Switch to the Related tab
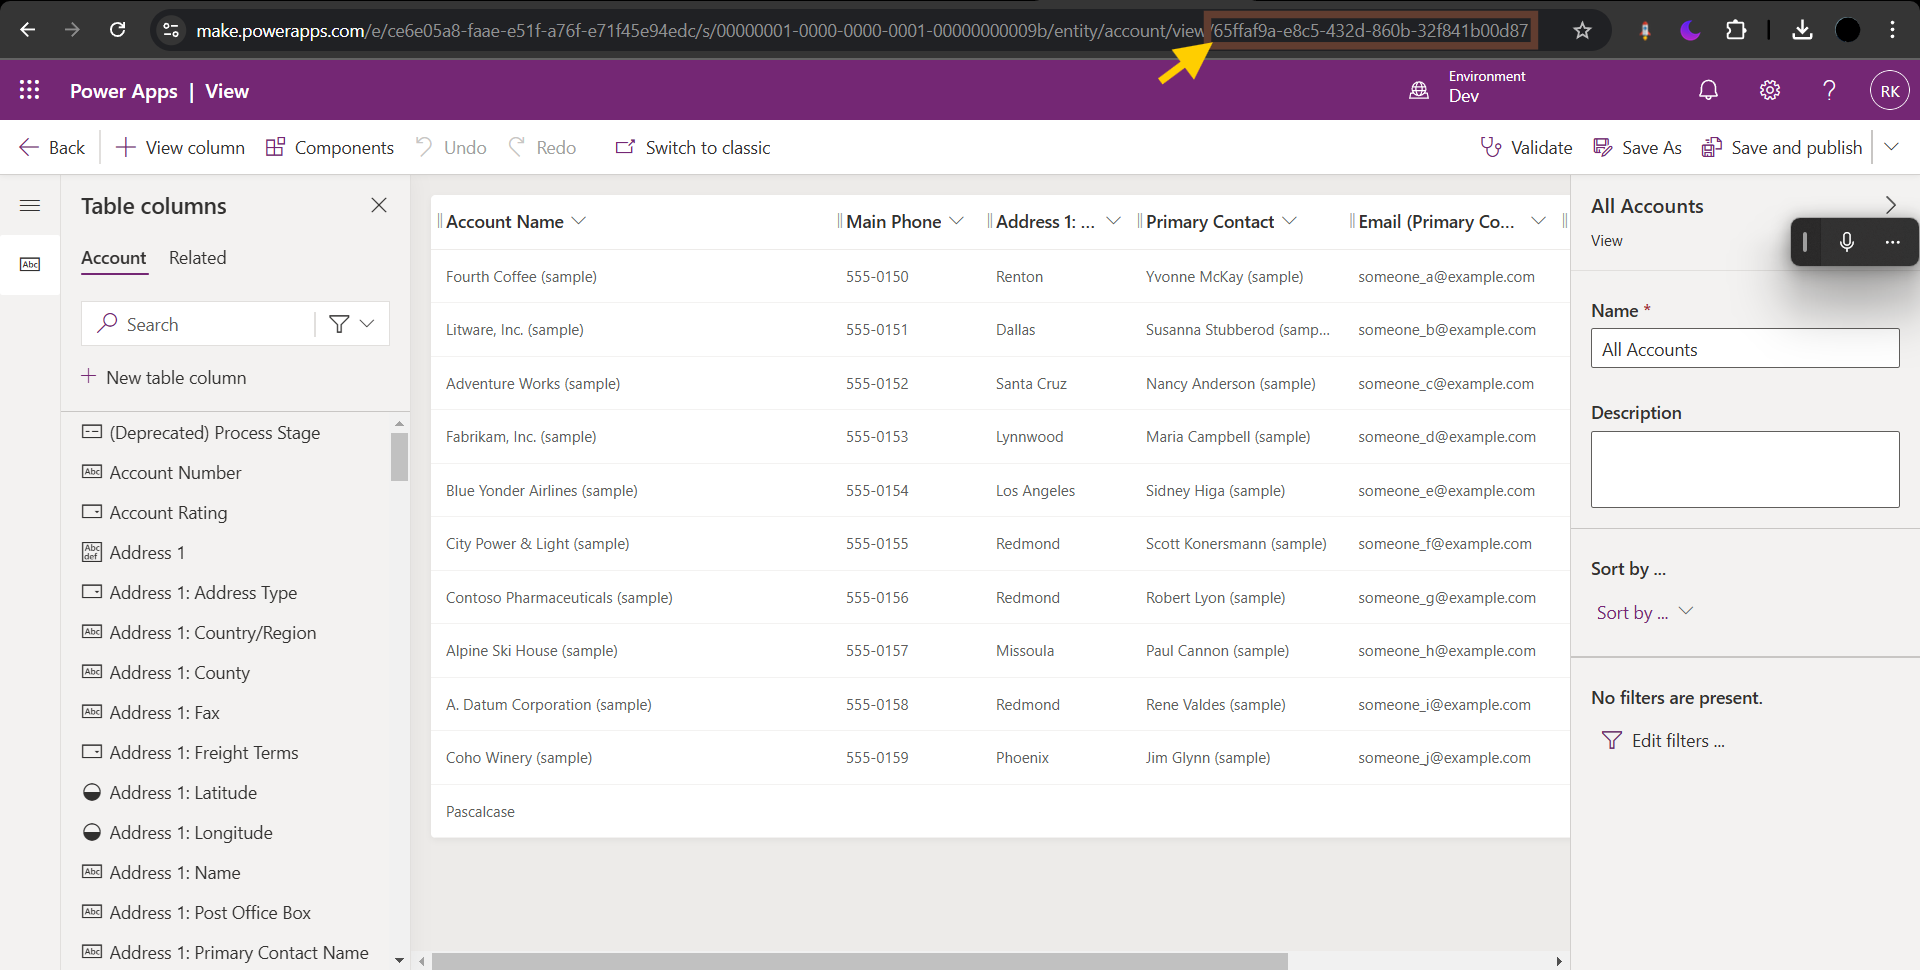This screenshot has width=1920, height=970. [197, 258]
